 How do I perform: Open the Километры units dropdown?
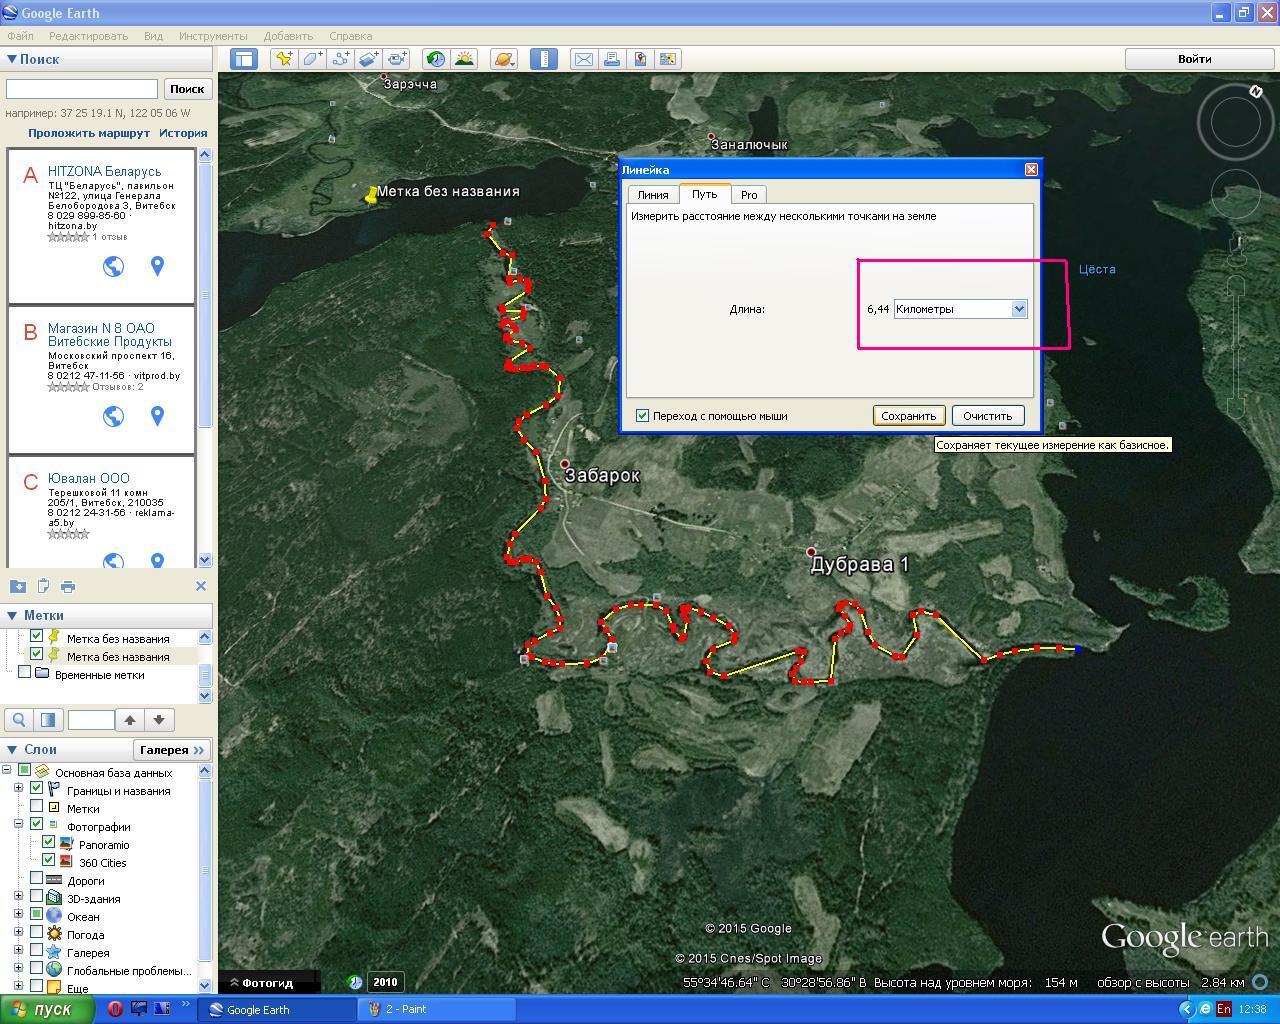[x=1018, y=309]
